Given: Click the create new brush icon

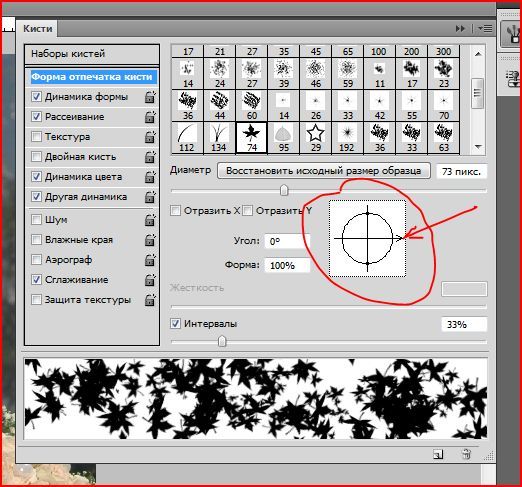Looking at the screenshot, I should (438, 454).
